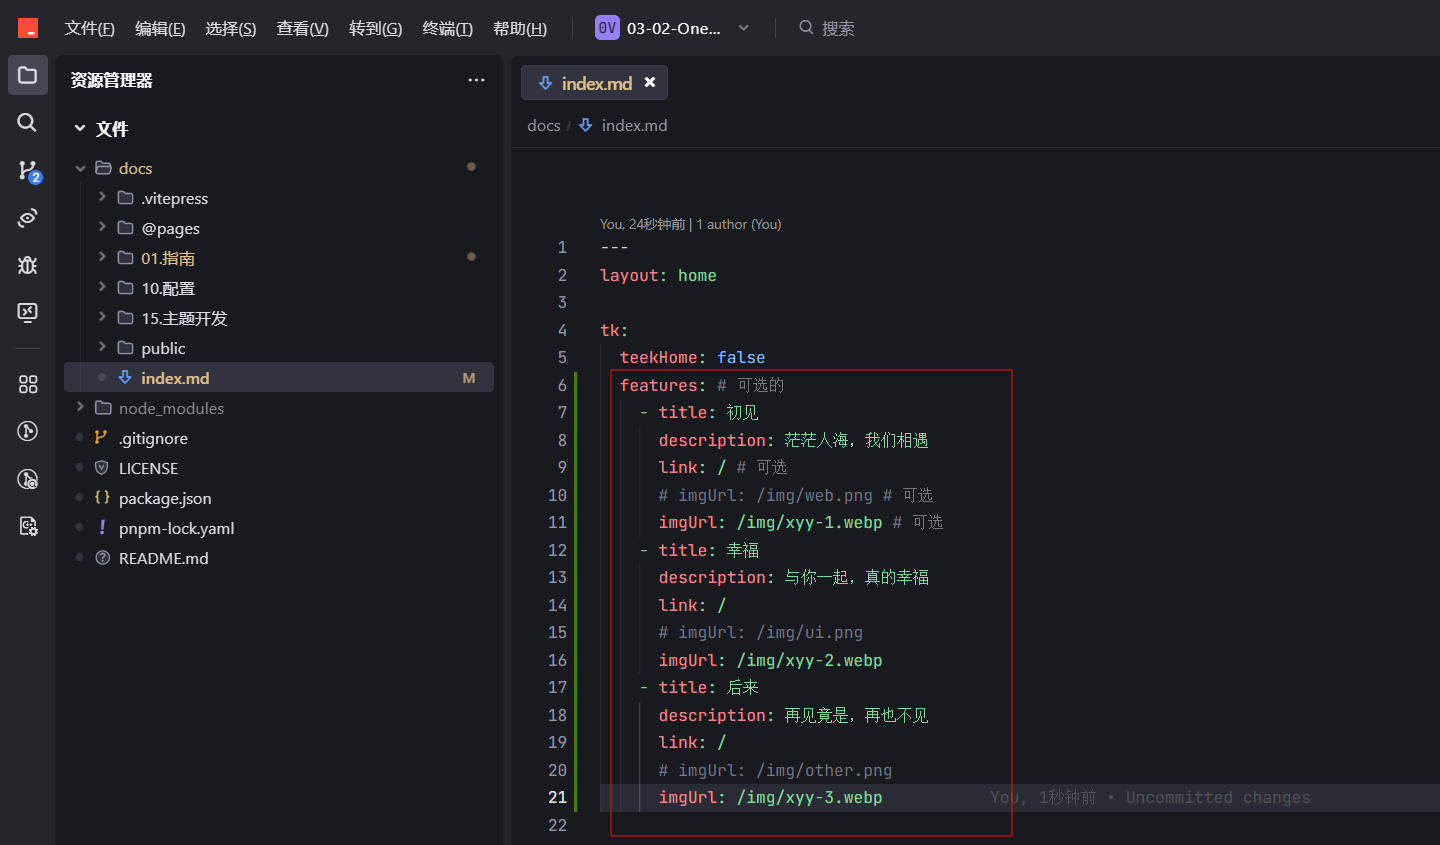Viewport: 1440px width, 845px height.
Task: Collapse the 文件 section
Action: (x=80, y=129)
